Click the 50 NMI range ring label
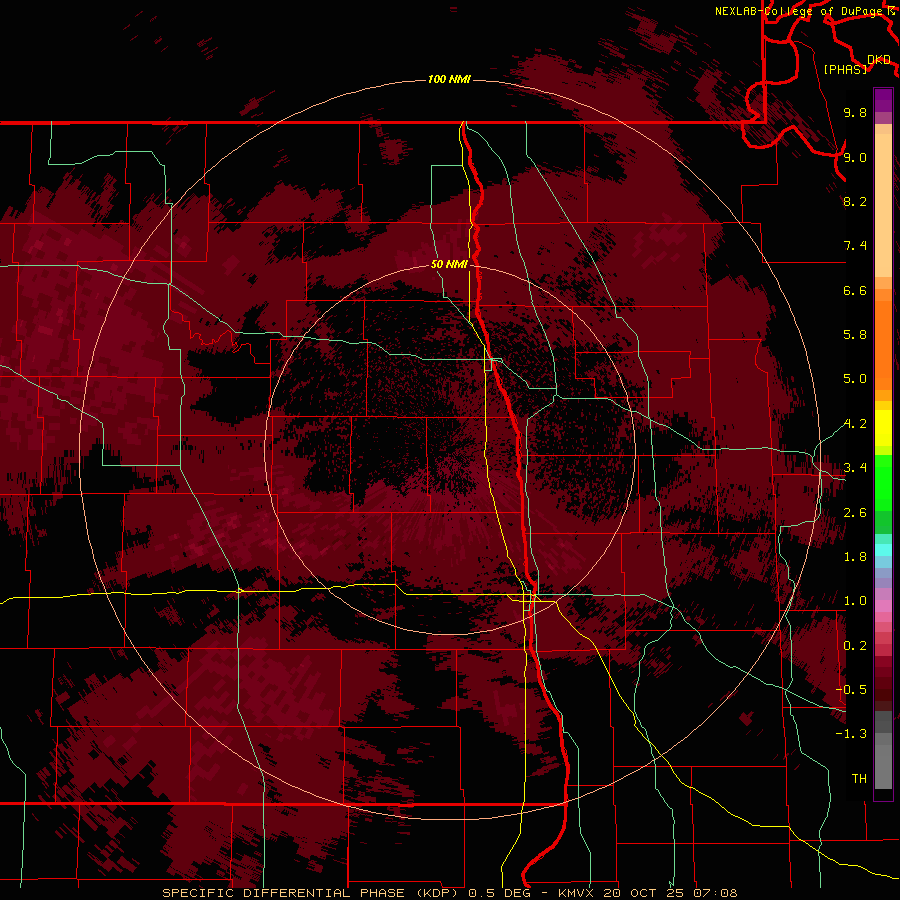 coord(449,264)
